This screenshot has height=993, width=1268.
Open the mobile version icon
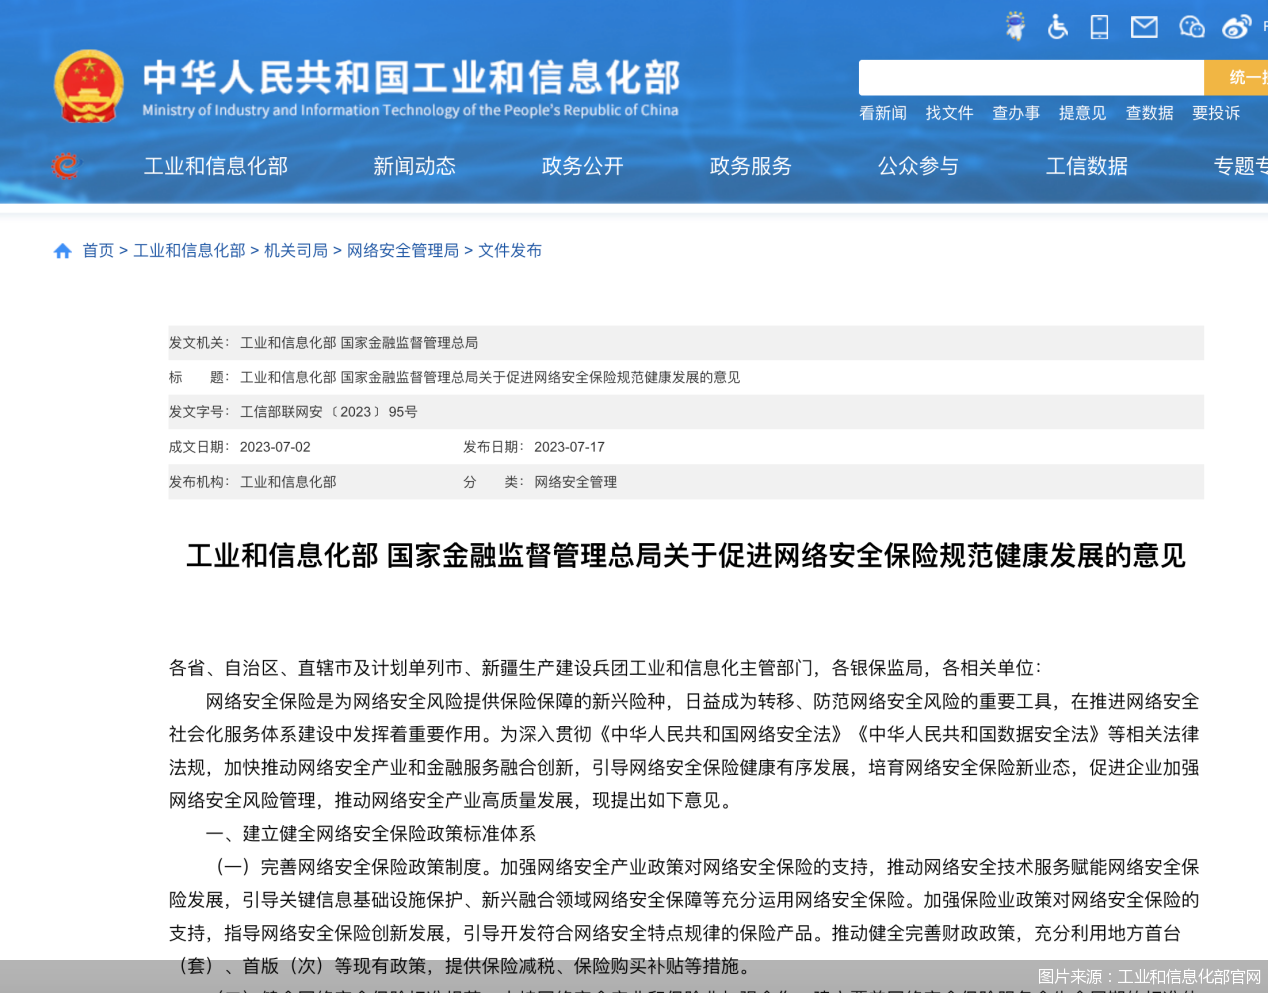(1098, 27)
